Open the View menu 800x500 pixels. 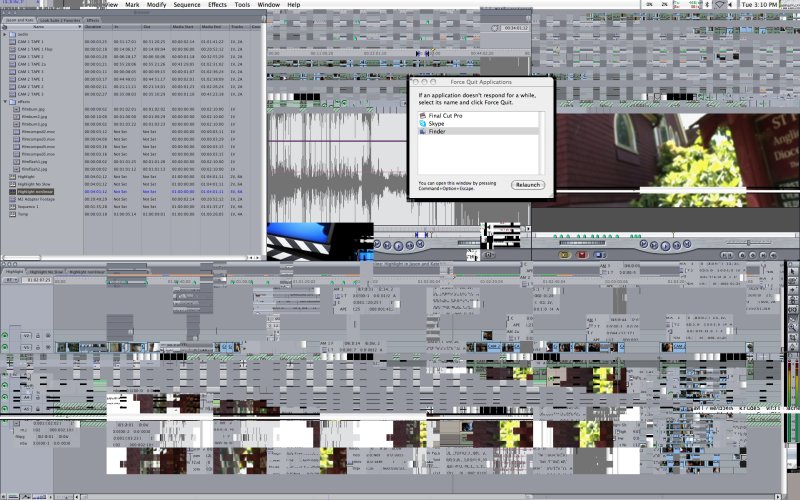(112, 5)
